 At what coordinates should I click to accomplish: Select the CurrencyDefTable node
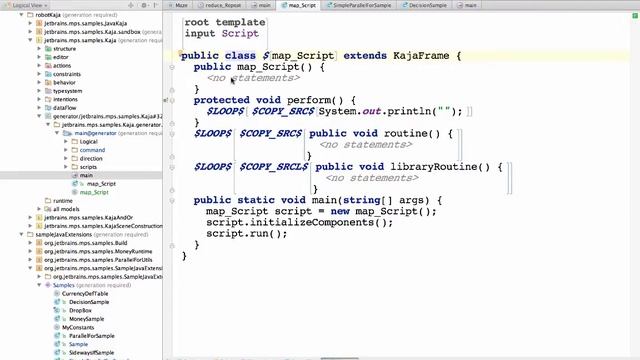tap(85, 293)
